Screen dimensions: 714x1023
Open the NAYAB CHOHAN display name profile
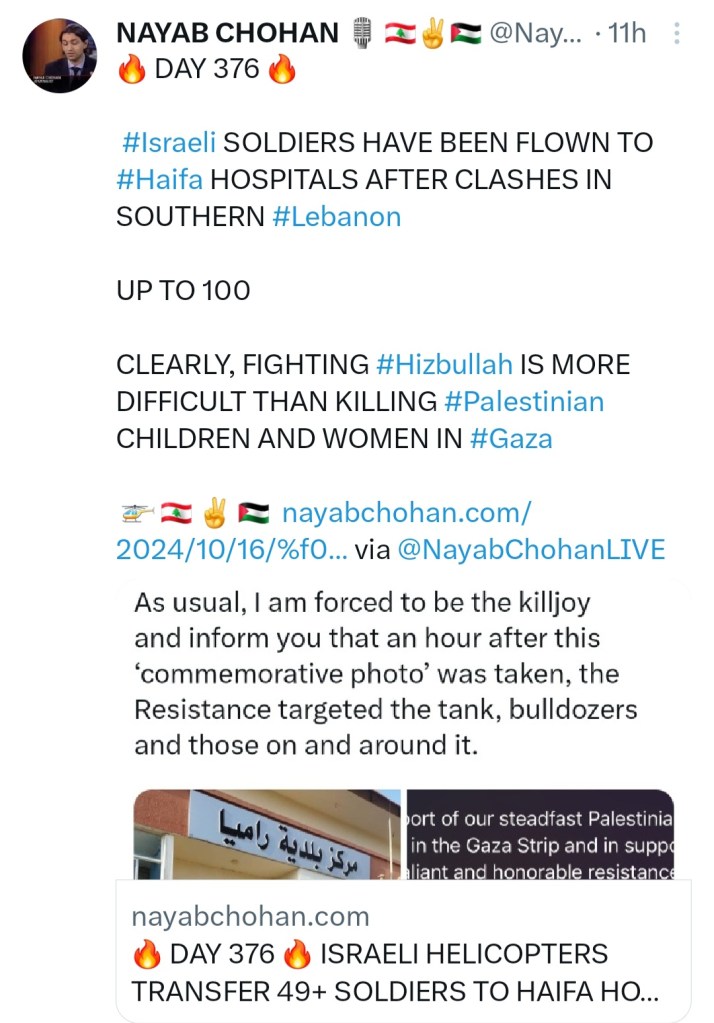pyautogui.click(x=228, y=33)
